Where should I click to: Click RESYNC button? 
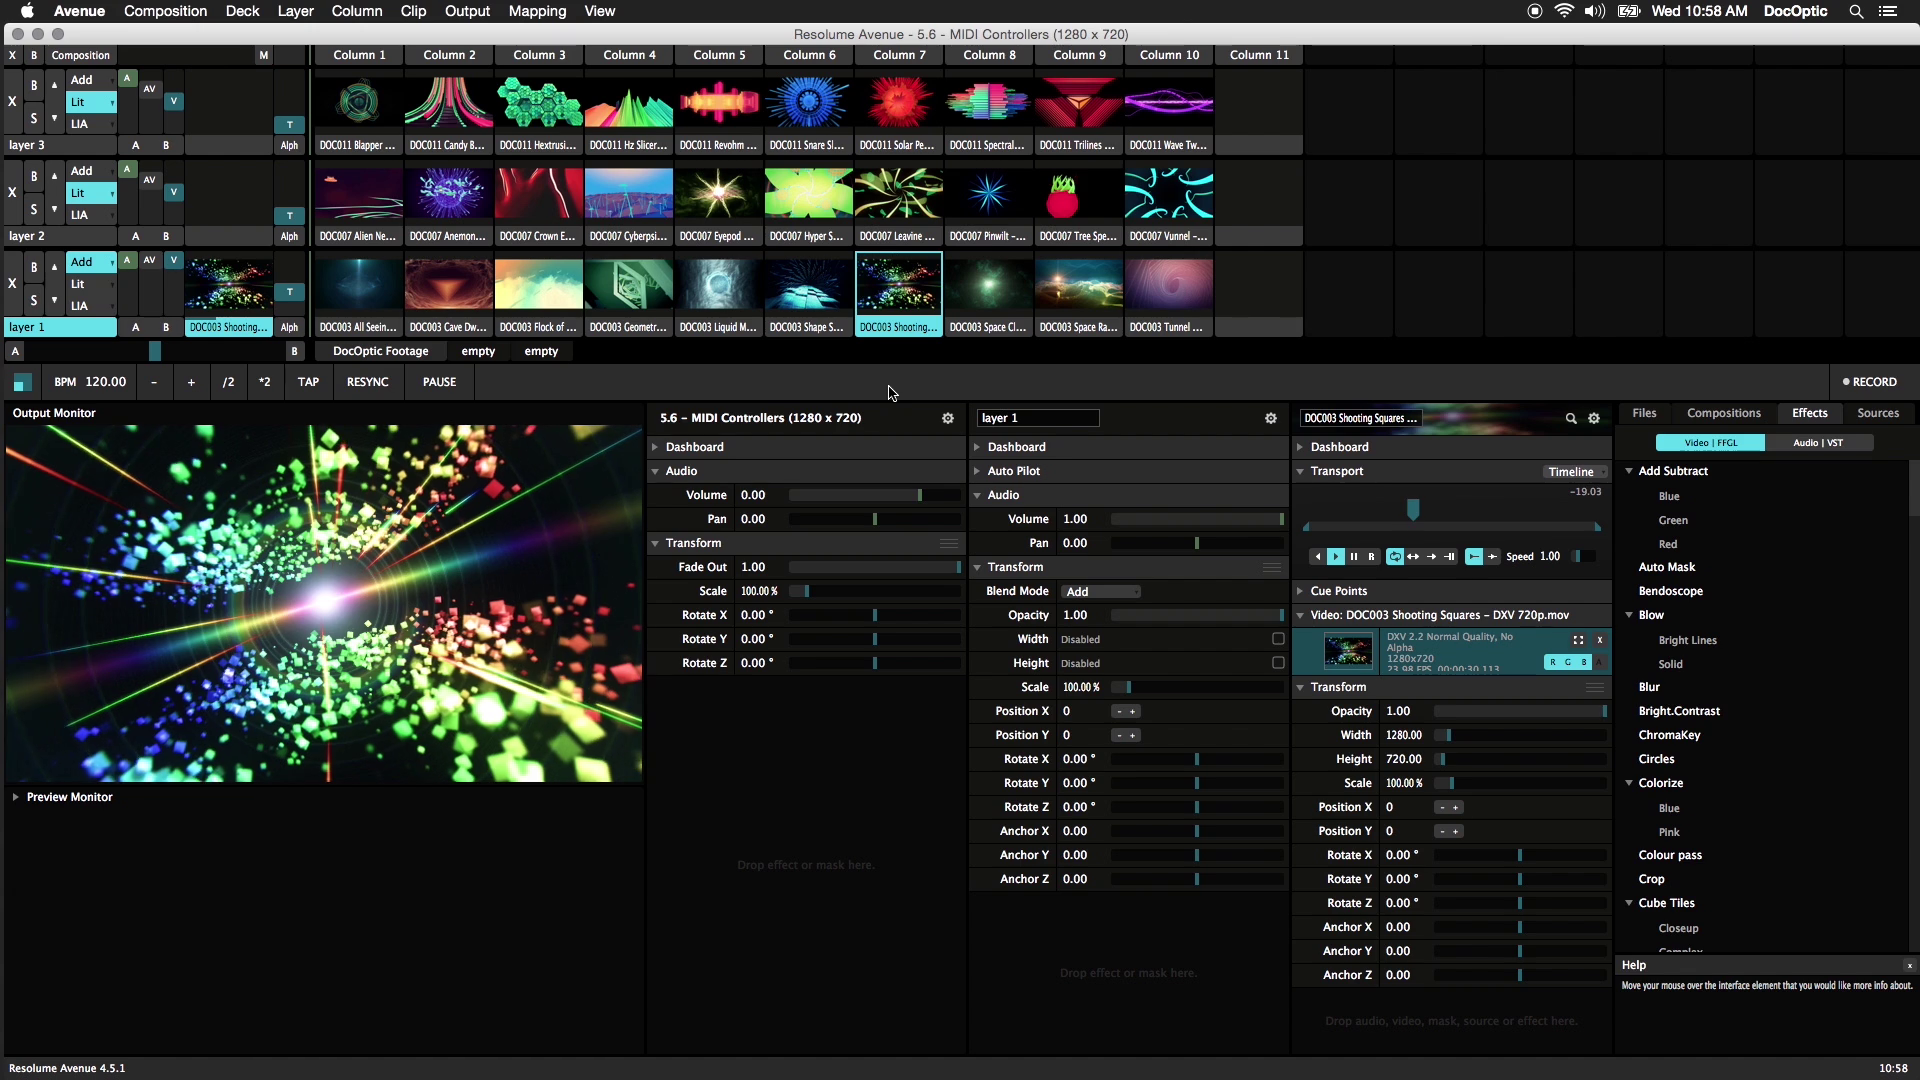tap(367, 382)
